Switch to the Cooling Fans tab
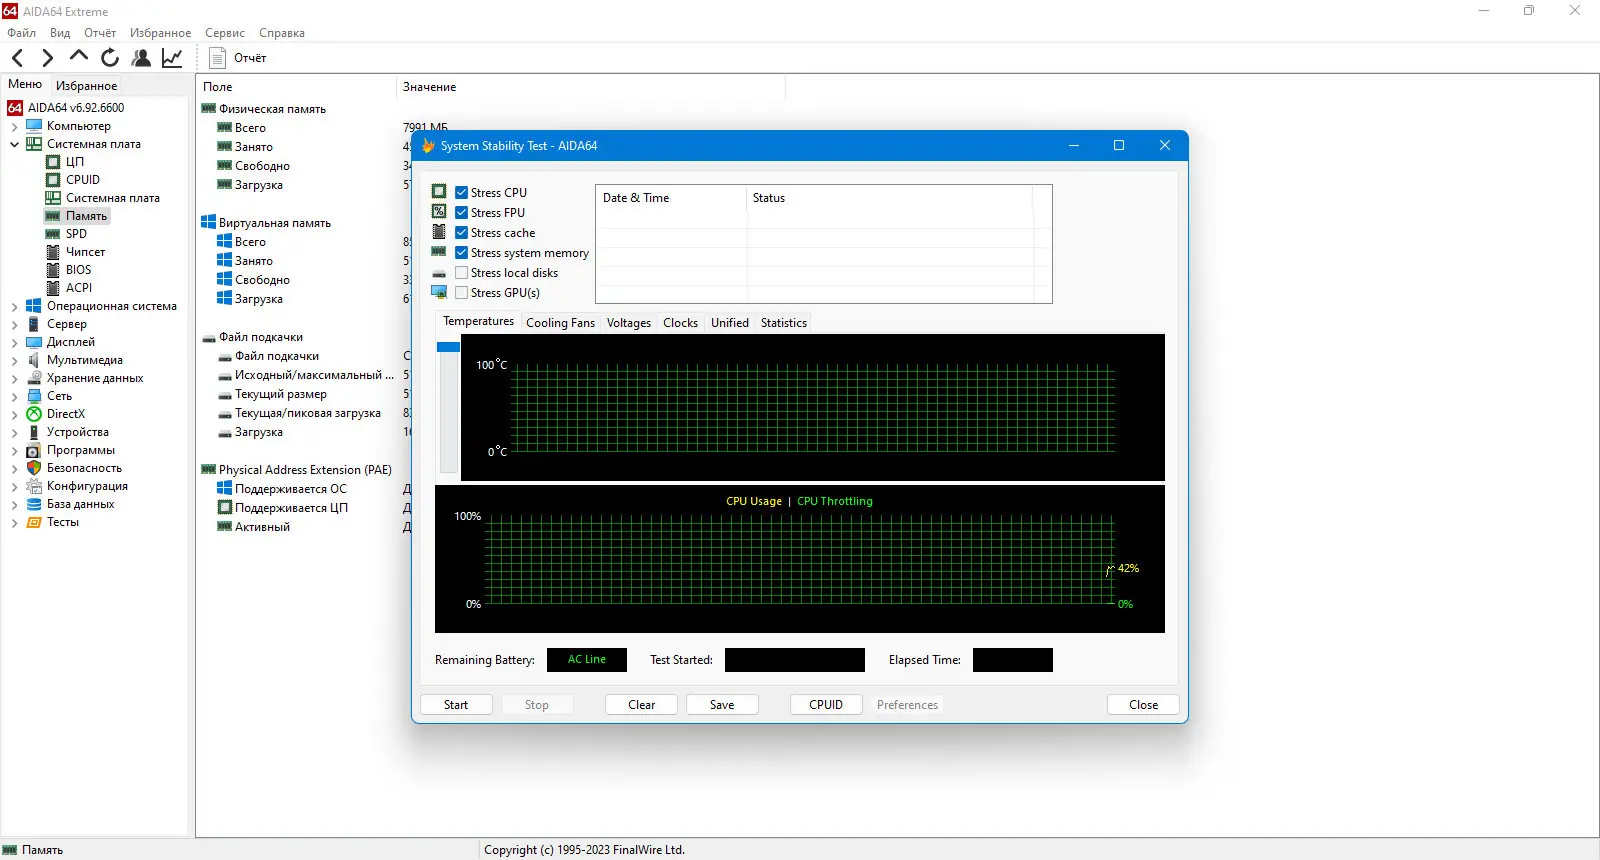This screenshot has width=1600, height=860. pyautogui.click(x=560, y=323)
